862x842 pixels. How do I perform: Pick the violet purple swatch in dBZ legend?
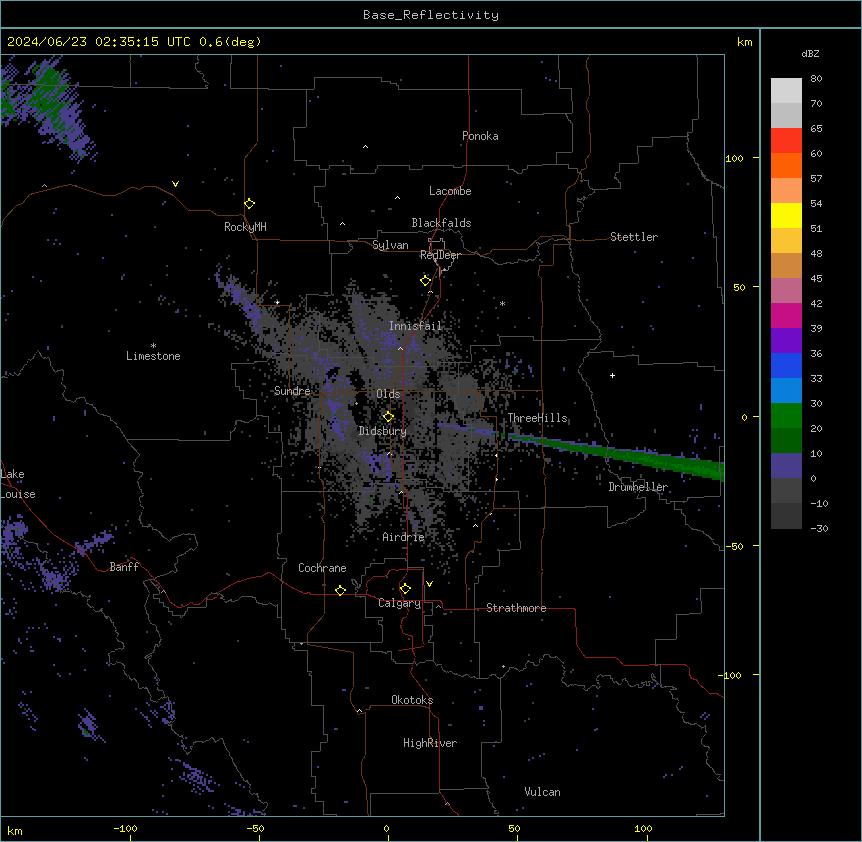point(786,341)
